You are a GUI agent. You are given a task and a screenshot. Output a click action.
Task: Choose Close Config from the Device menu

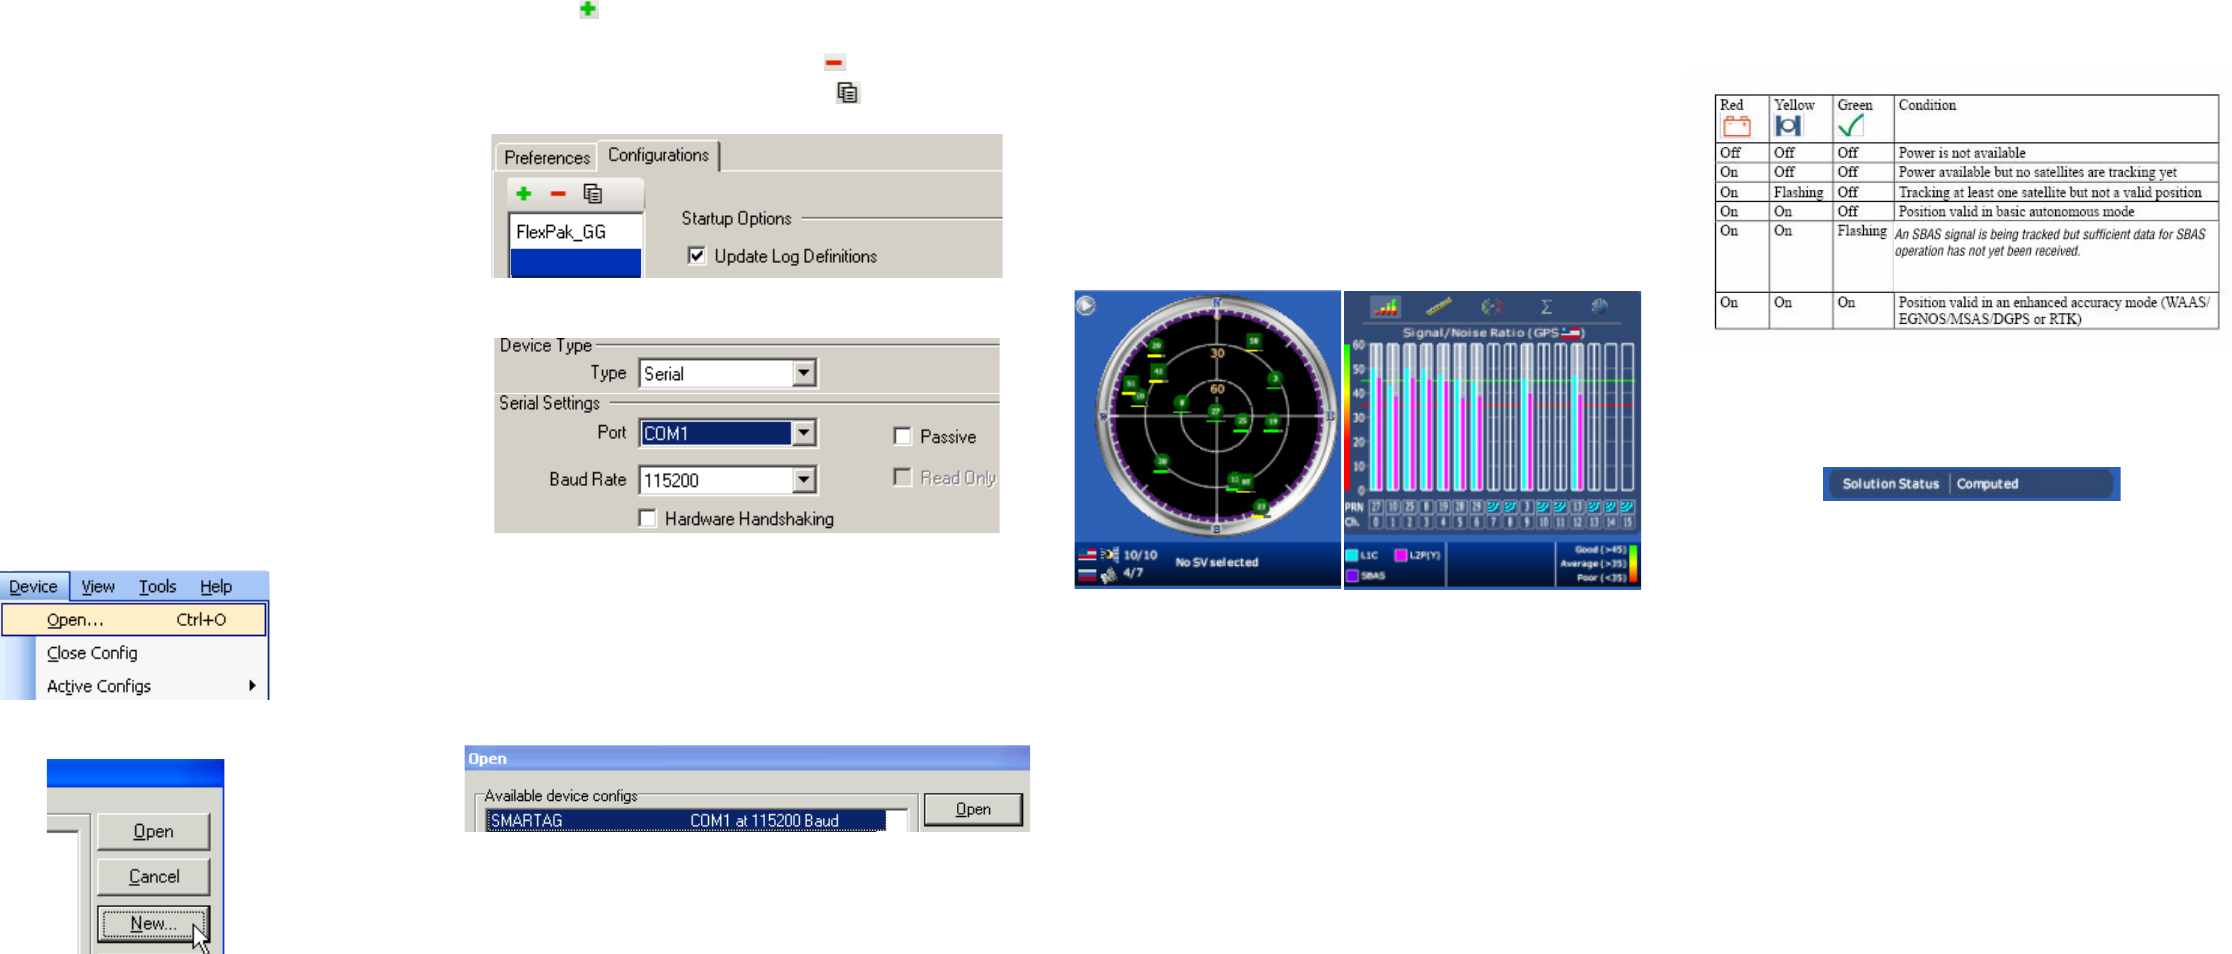[x=92, y=653]
